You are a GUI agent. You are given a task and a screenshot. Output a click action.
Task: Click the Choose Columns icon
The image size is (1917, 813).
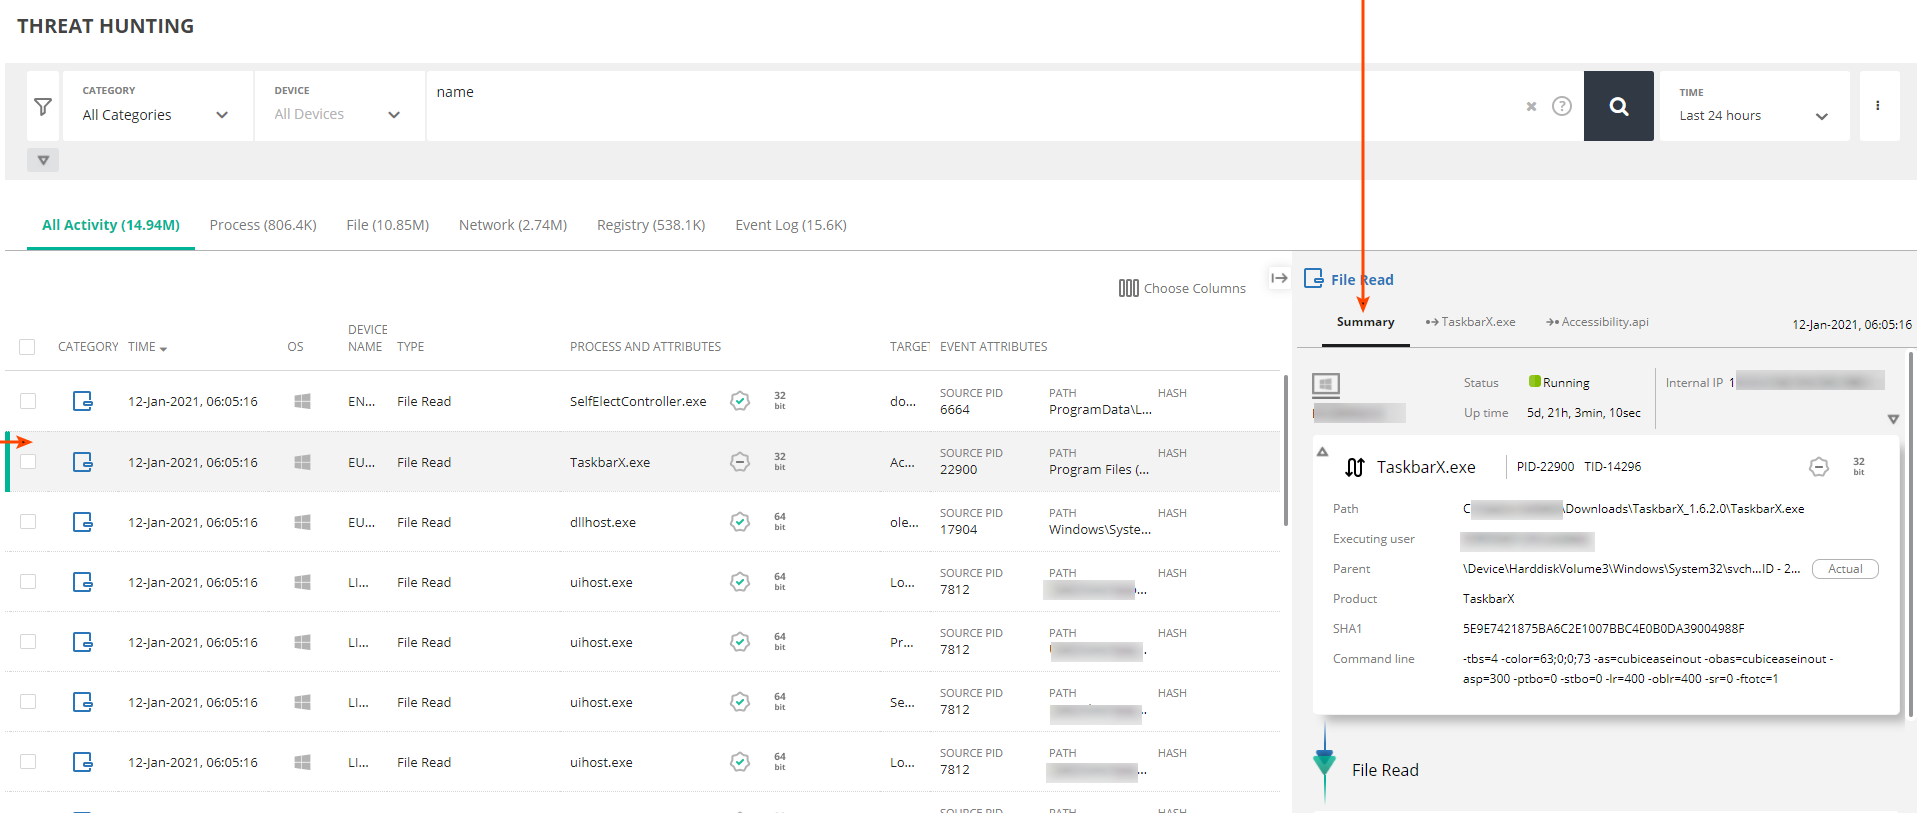[1128, 288]
